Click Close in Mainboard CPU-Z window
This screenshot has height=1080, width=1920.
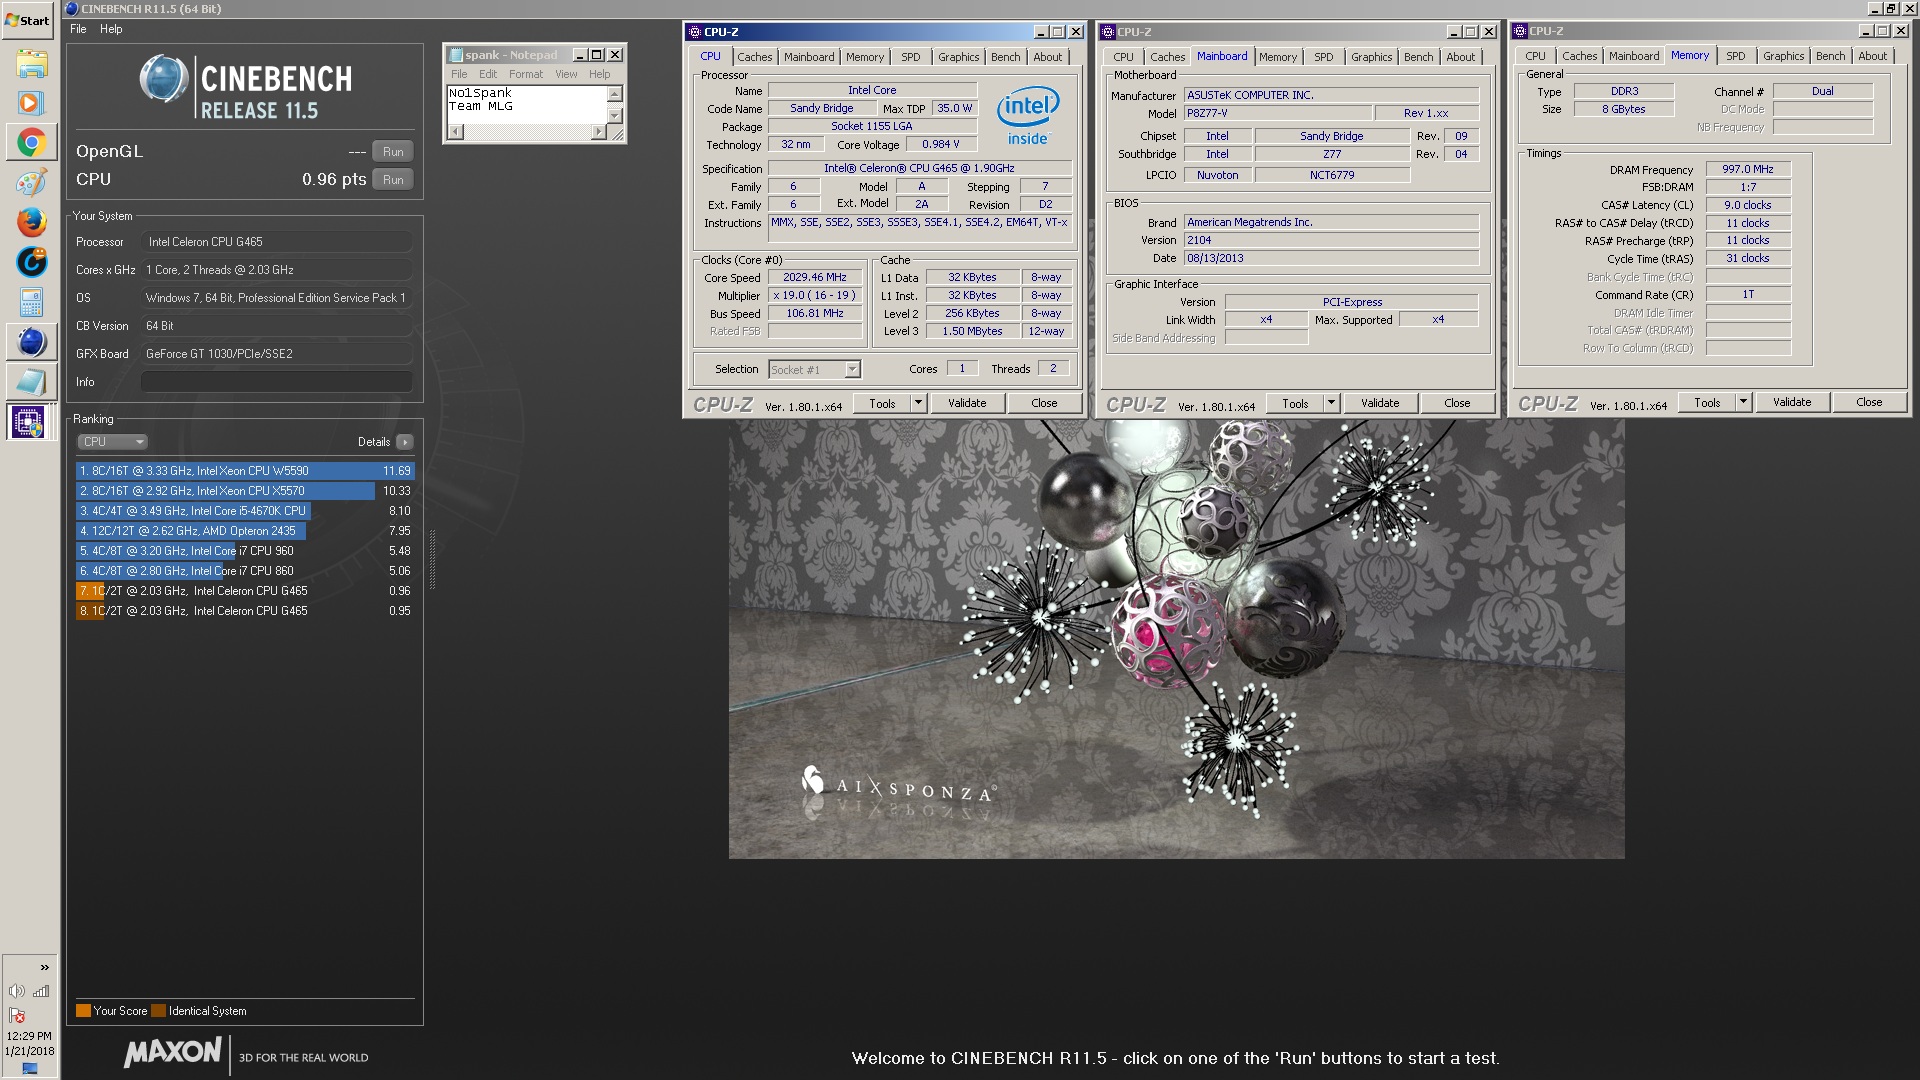[1457, 403]
